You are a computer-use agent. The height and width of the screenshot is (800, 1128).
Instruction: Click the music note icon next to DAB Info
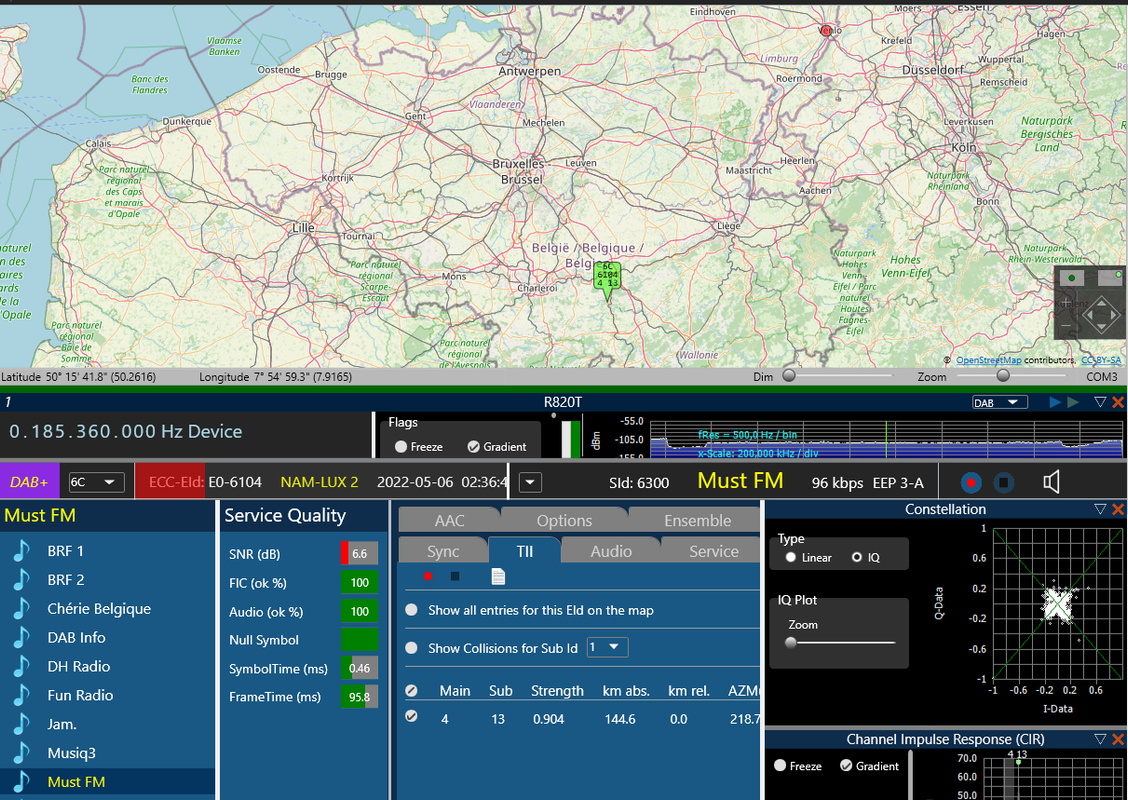pyautogui.click(x=22, y=637)
